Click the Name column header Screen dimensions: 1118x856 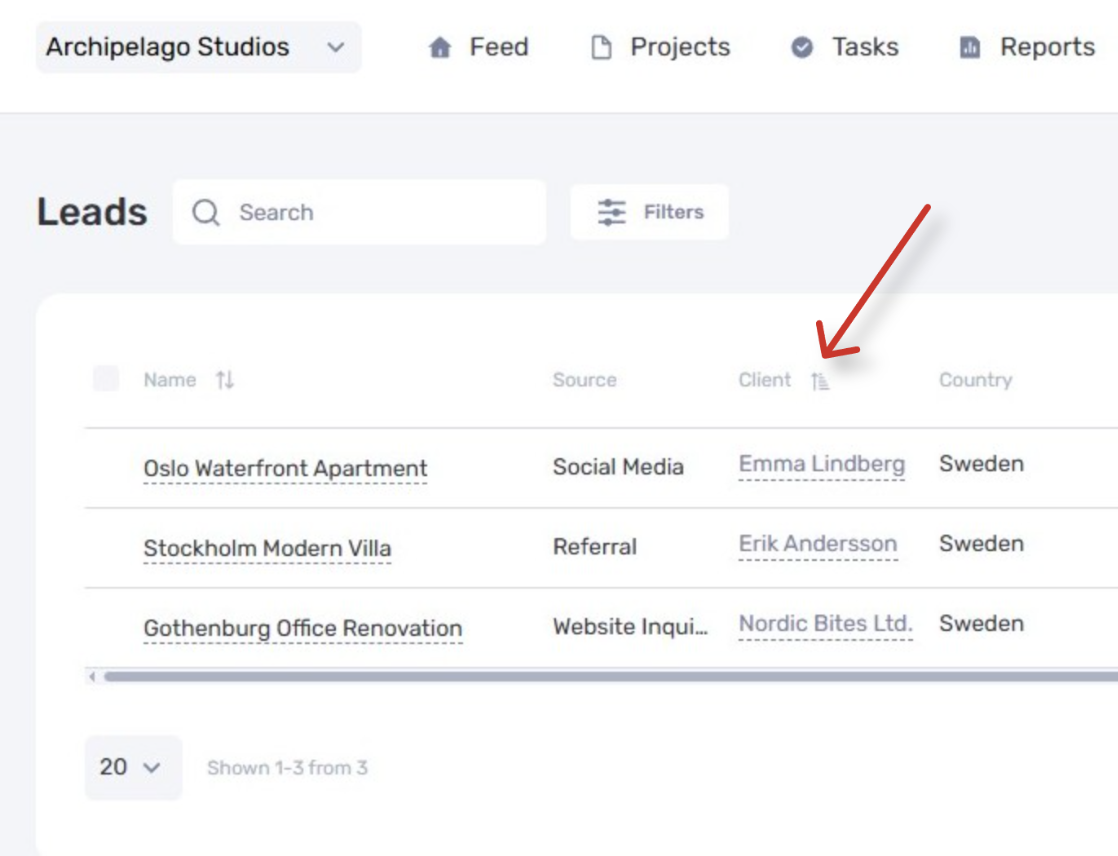(170, 380)
